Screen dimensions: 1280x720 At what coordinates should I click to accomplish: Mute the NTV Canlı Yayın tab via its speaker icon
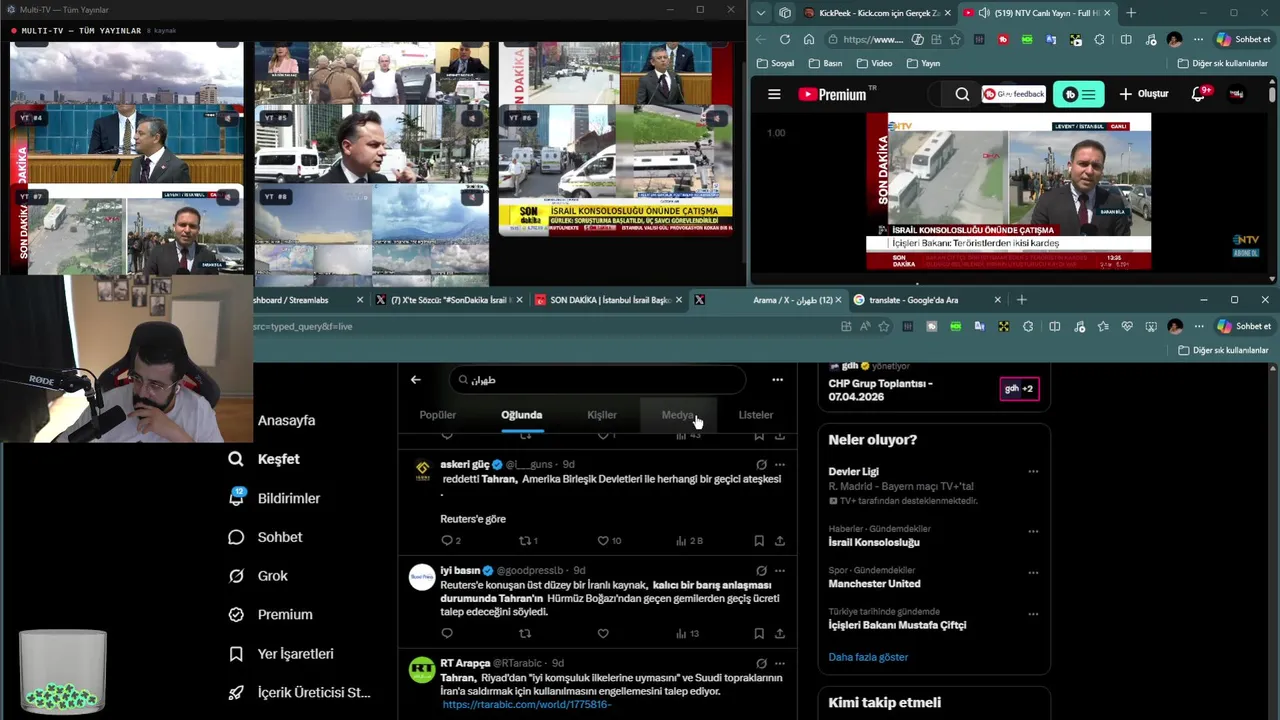tap(984, 13)
